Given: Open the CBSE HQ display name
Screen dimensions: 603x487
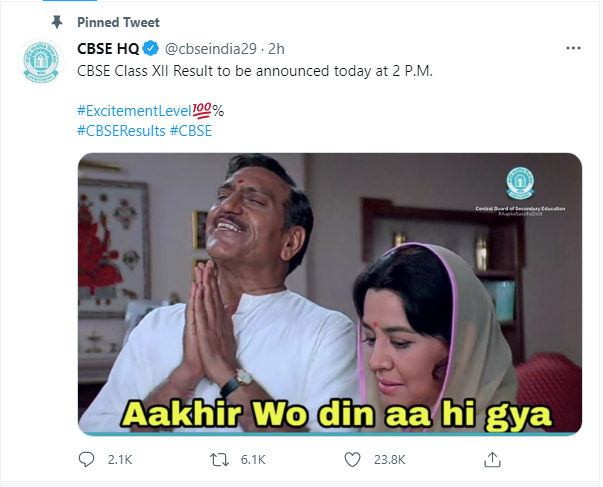Looking at the screenshot, I should tap(108, 49).
